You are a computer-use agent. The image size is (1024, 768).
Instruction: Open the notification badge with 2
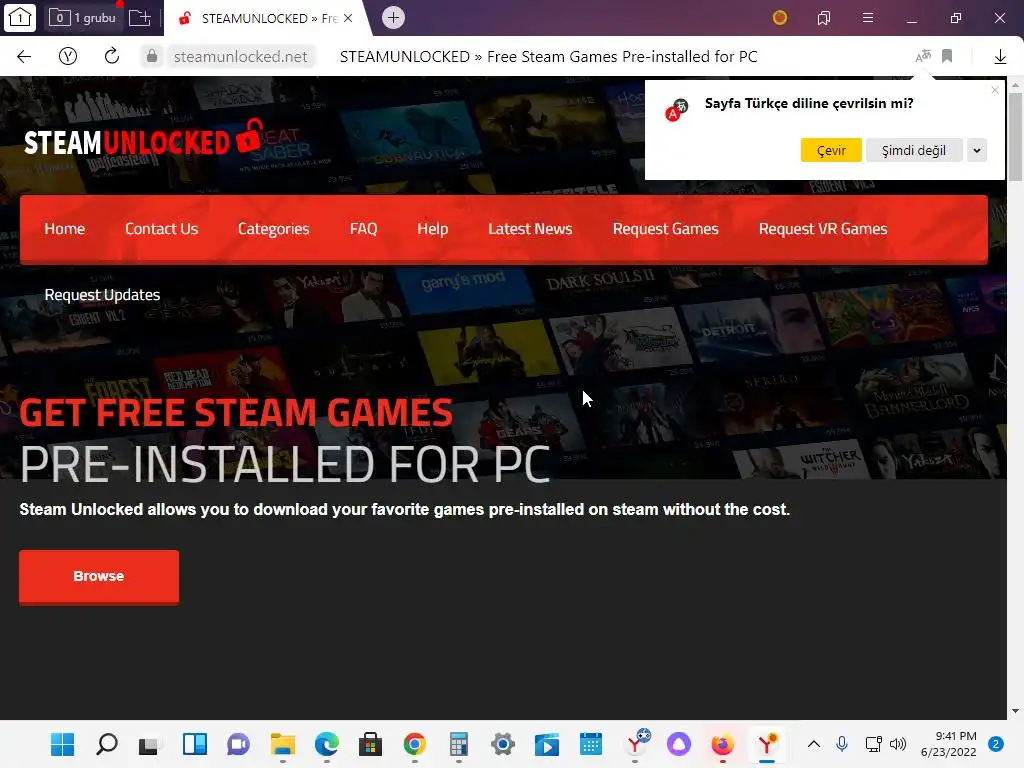click(x=996, y=744)
